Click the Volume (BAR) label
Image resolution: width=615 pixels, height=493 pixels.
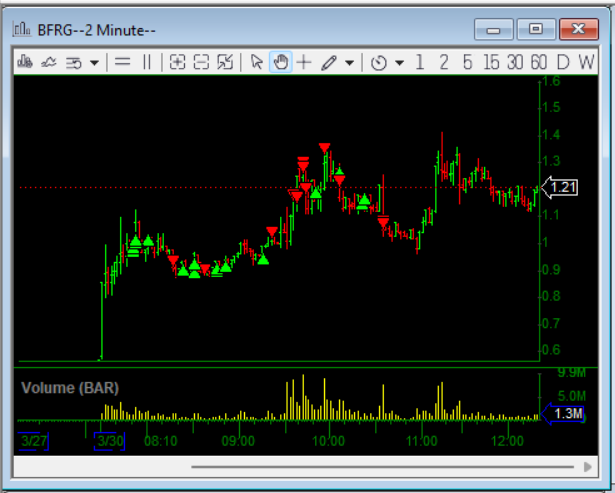pyautogui.click(x=70, y=388)
